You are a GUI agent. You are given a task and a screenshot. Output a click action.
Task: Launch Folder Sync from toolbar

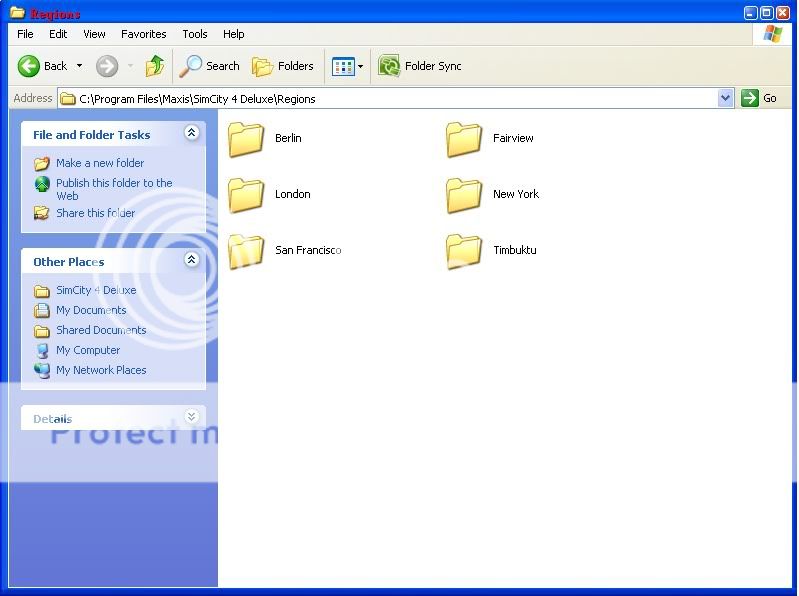tap(420, 66)
